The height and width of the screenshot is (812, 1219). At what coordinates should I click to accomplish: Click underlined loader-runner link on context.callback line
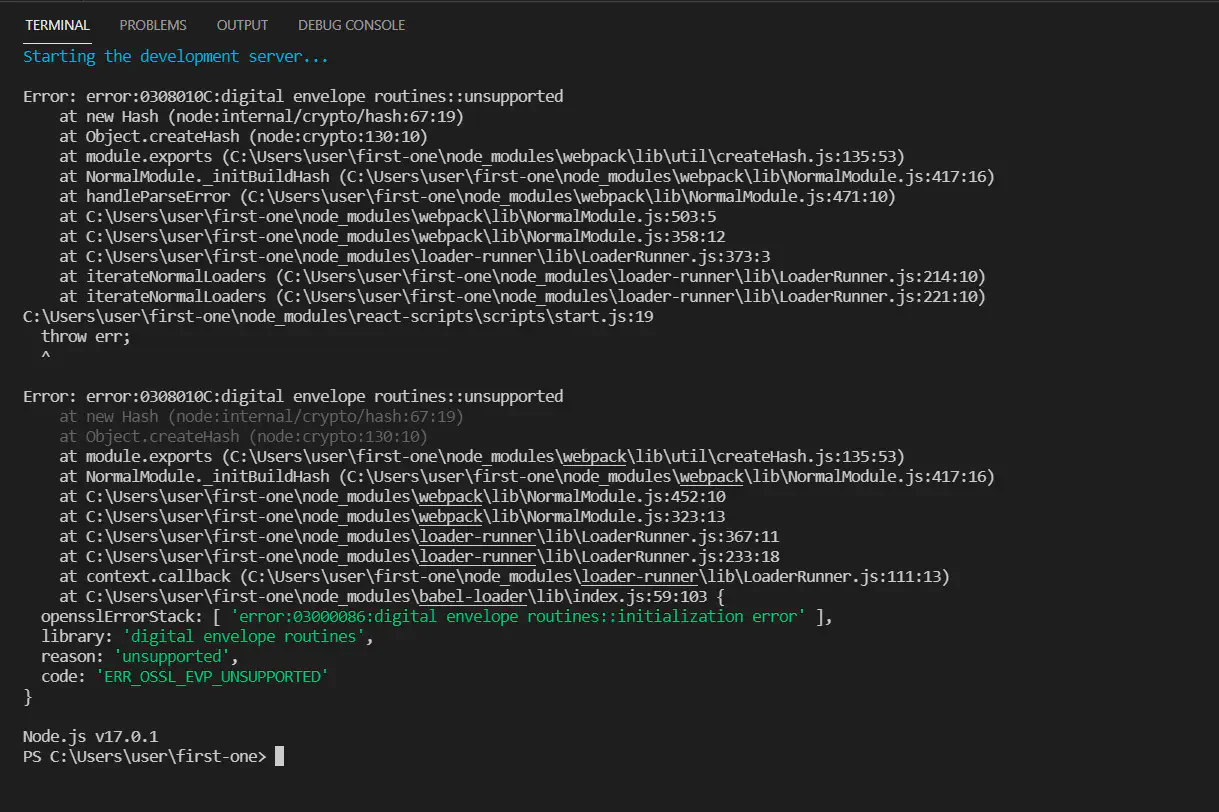pos(629,577)
